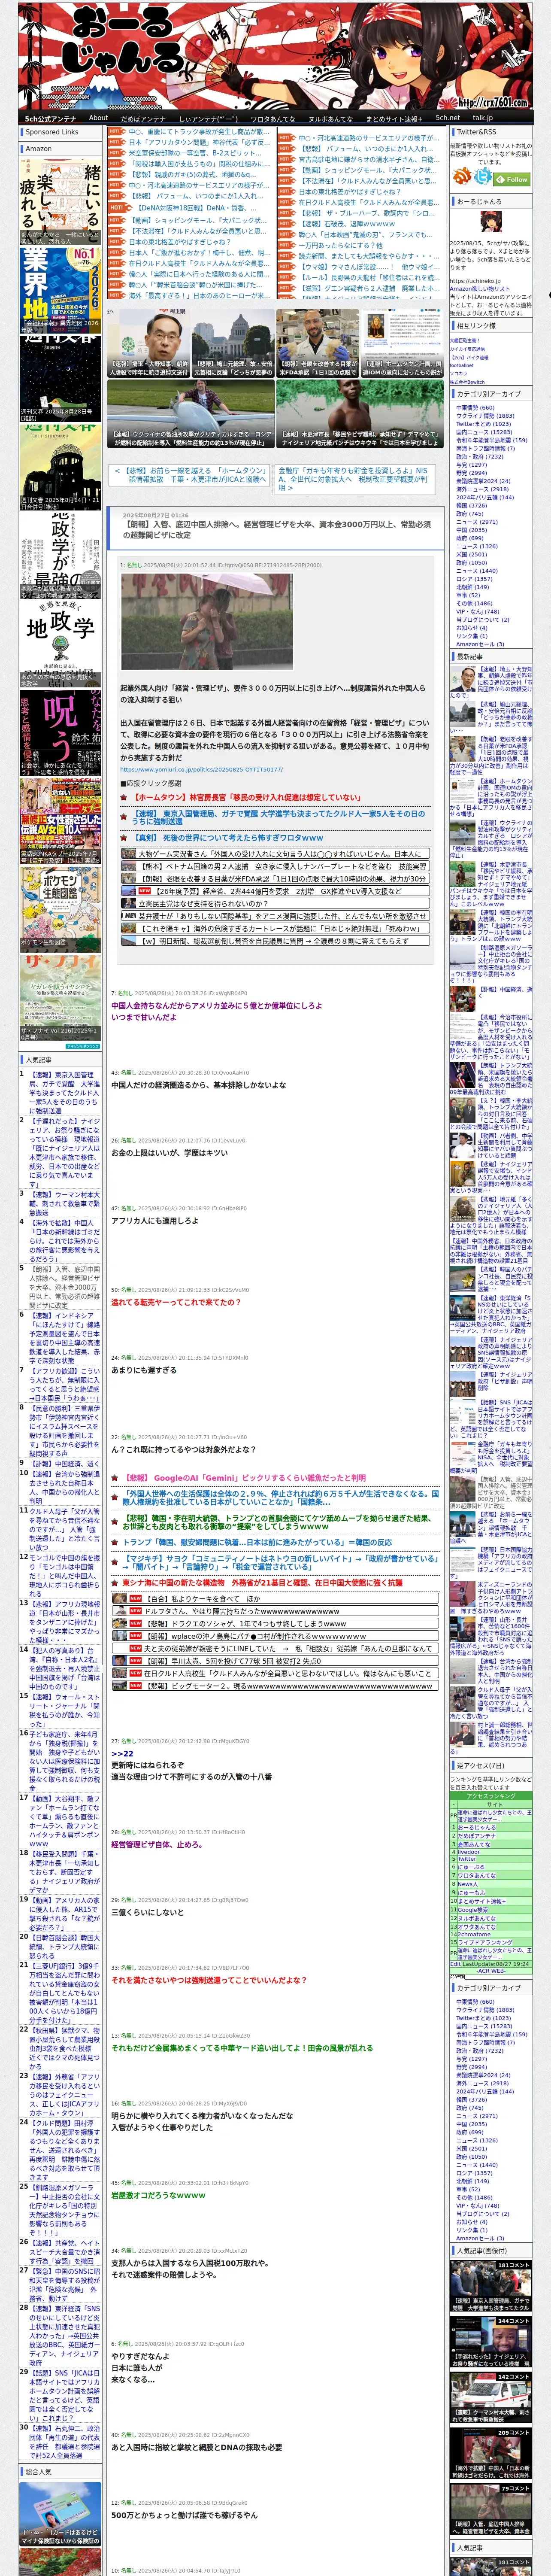Open the orange RSS feed icon
Screen dimensions: 551x2576
pos(461,177)
